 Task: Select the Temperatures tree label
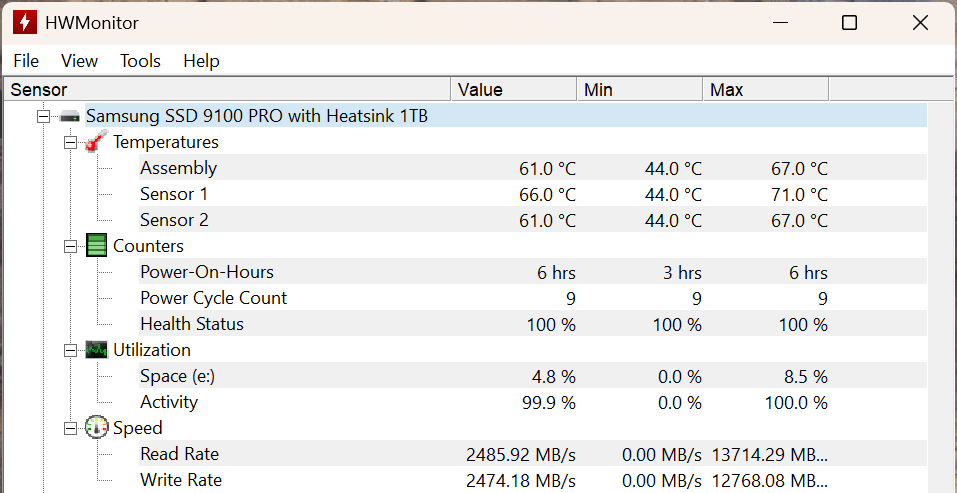click(166, 142)
